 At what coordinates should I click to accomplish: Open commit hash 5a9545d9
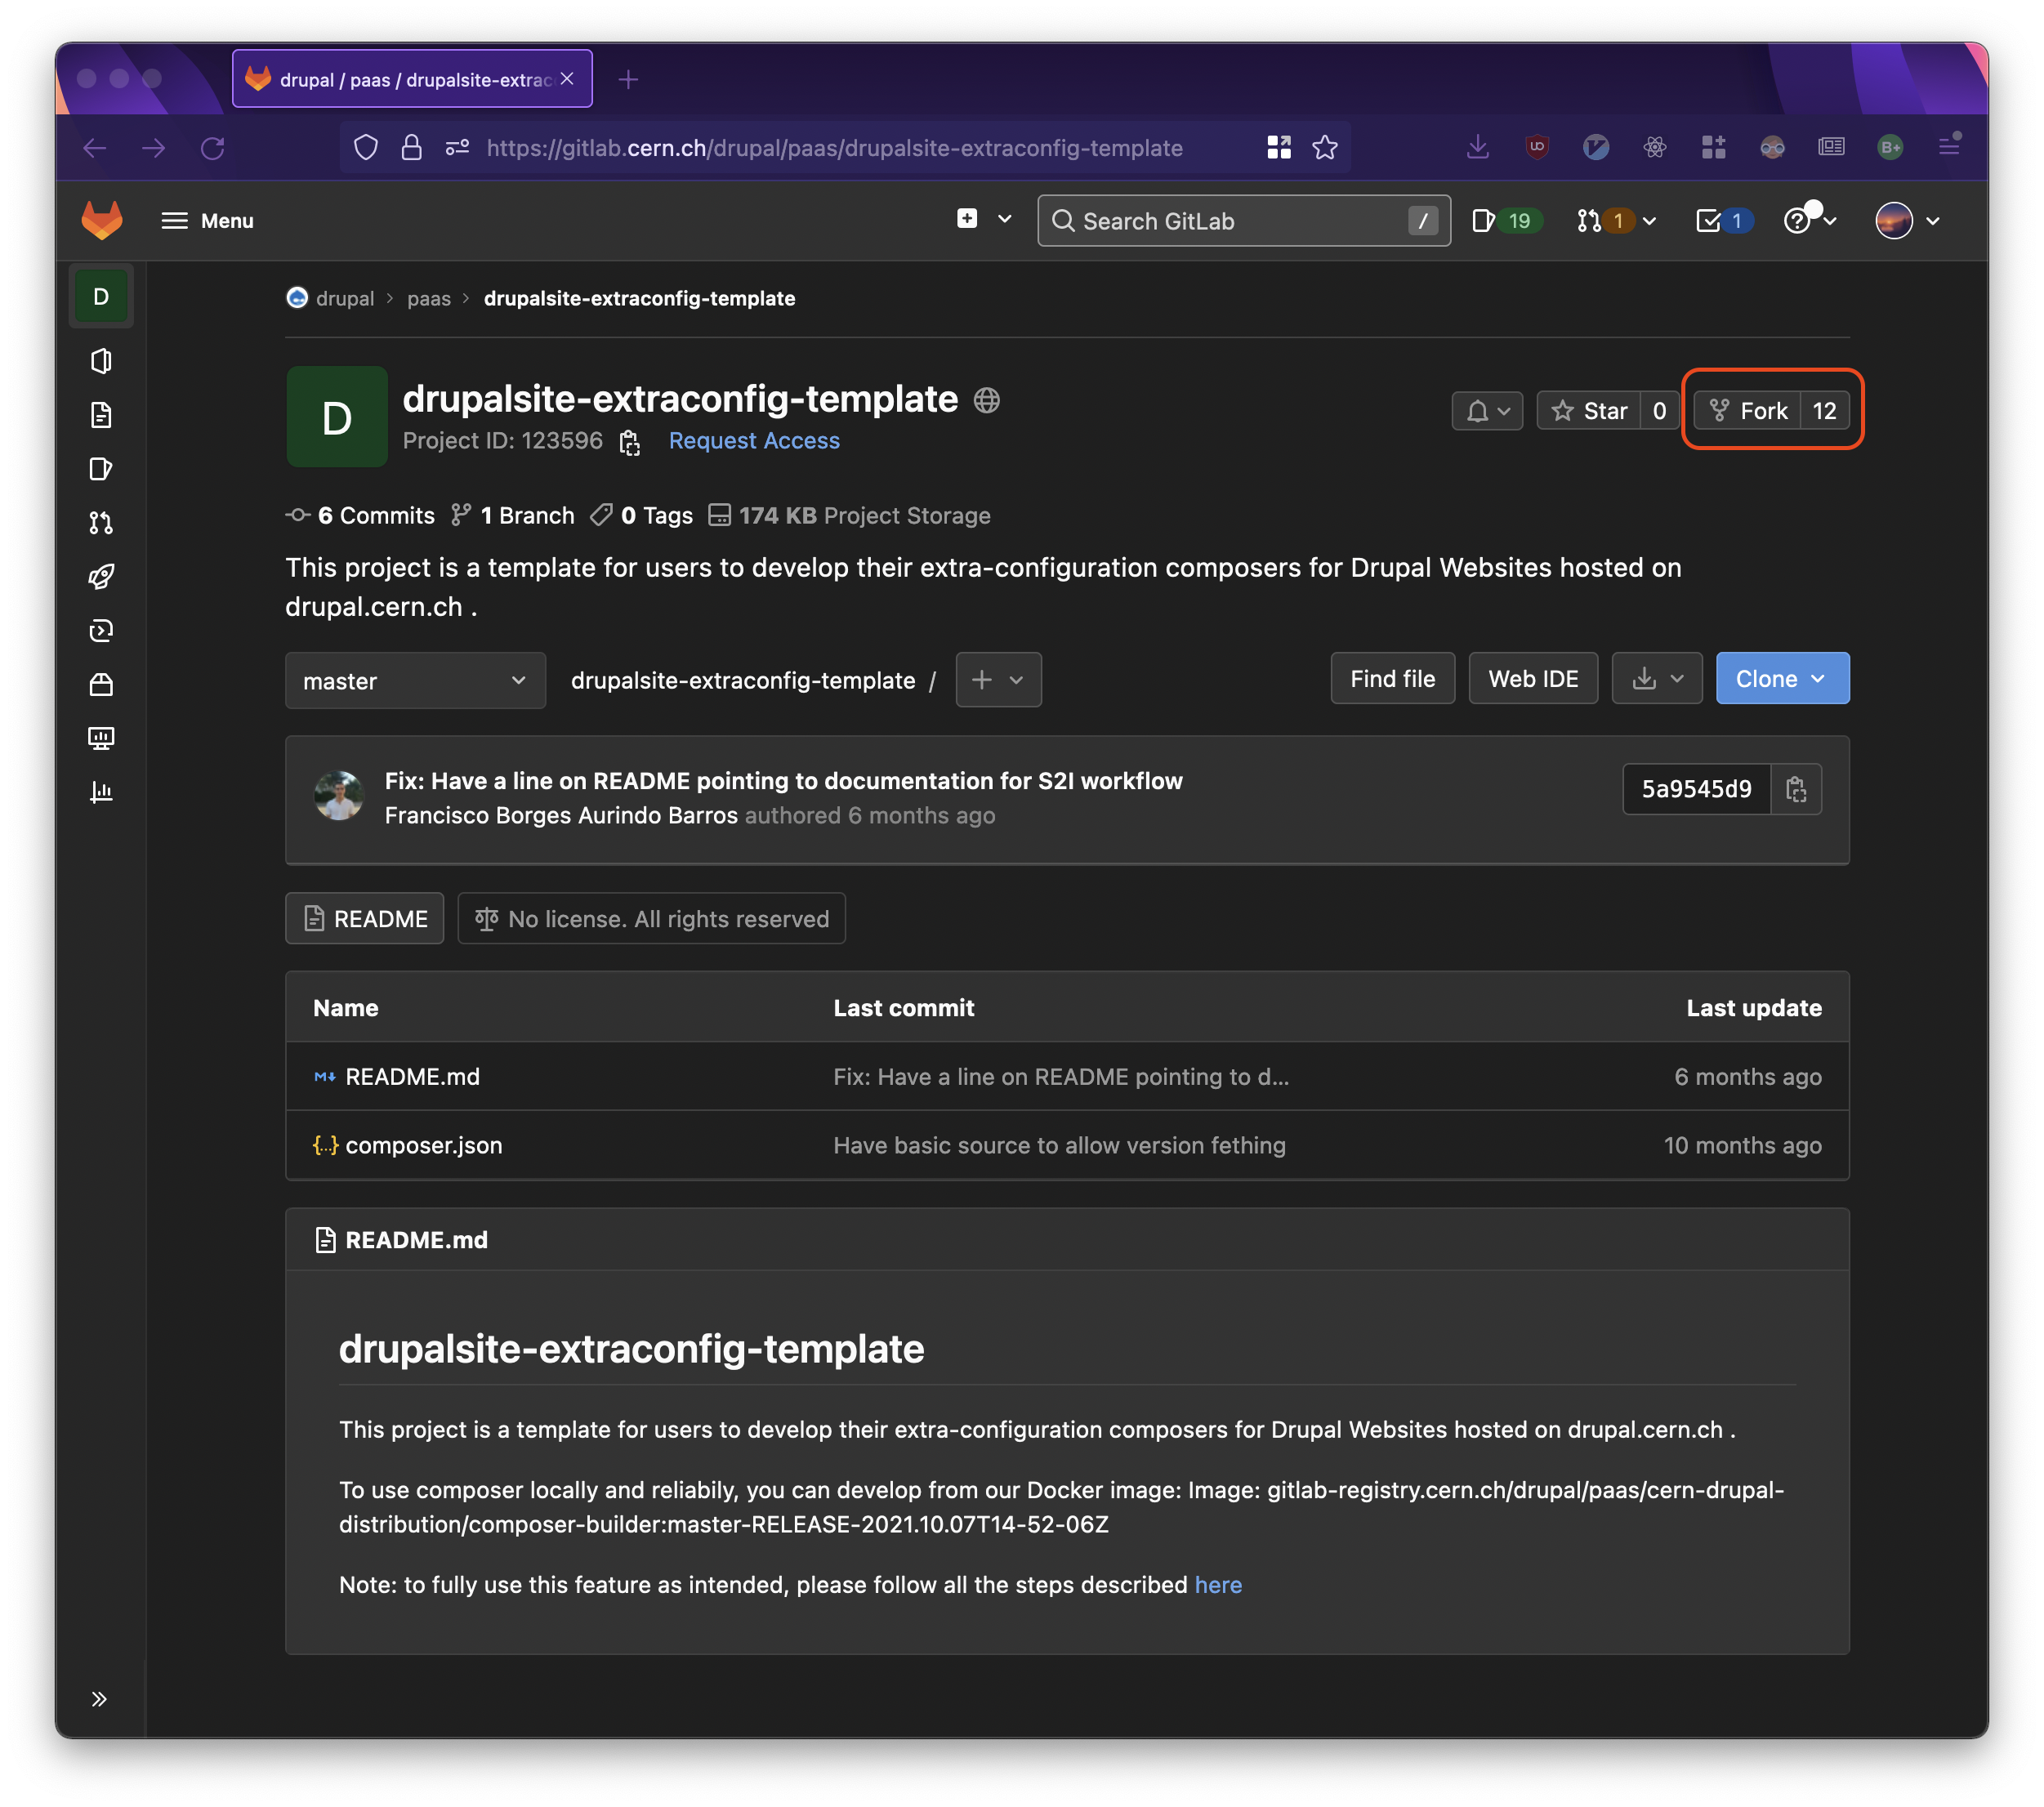click(1696, 789)
